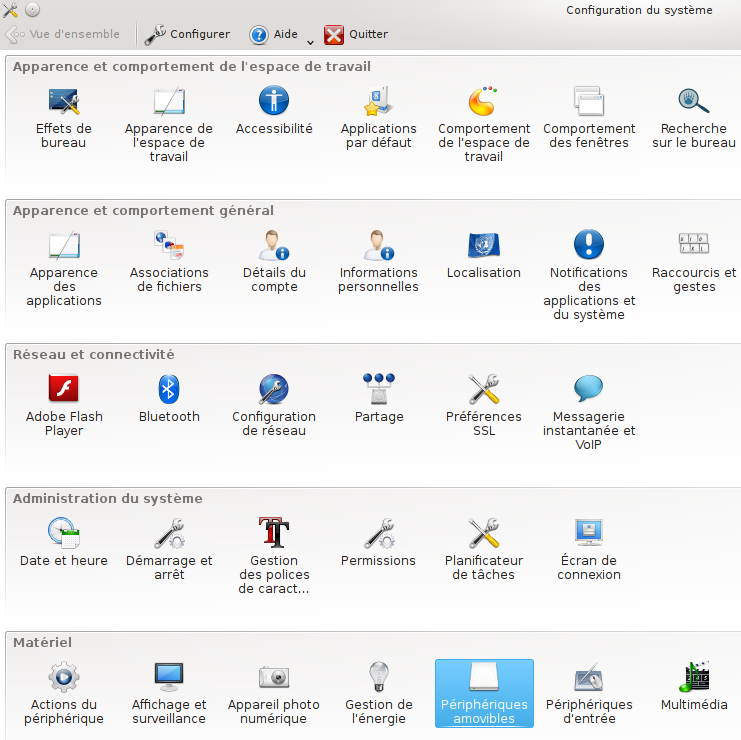
Task: Open Actions du périphérique
Action: pos(64,694)
